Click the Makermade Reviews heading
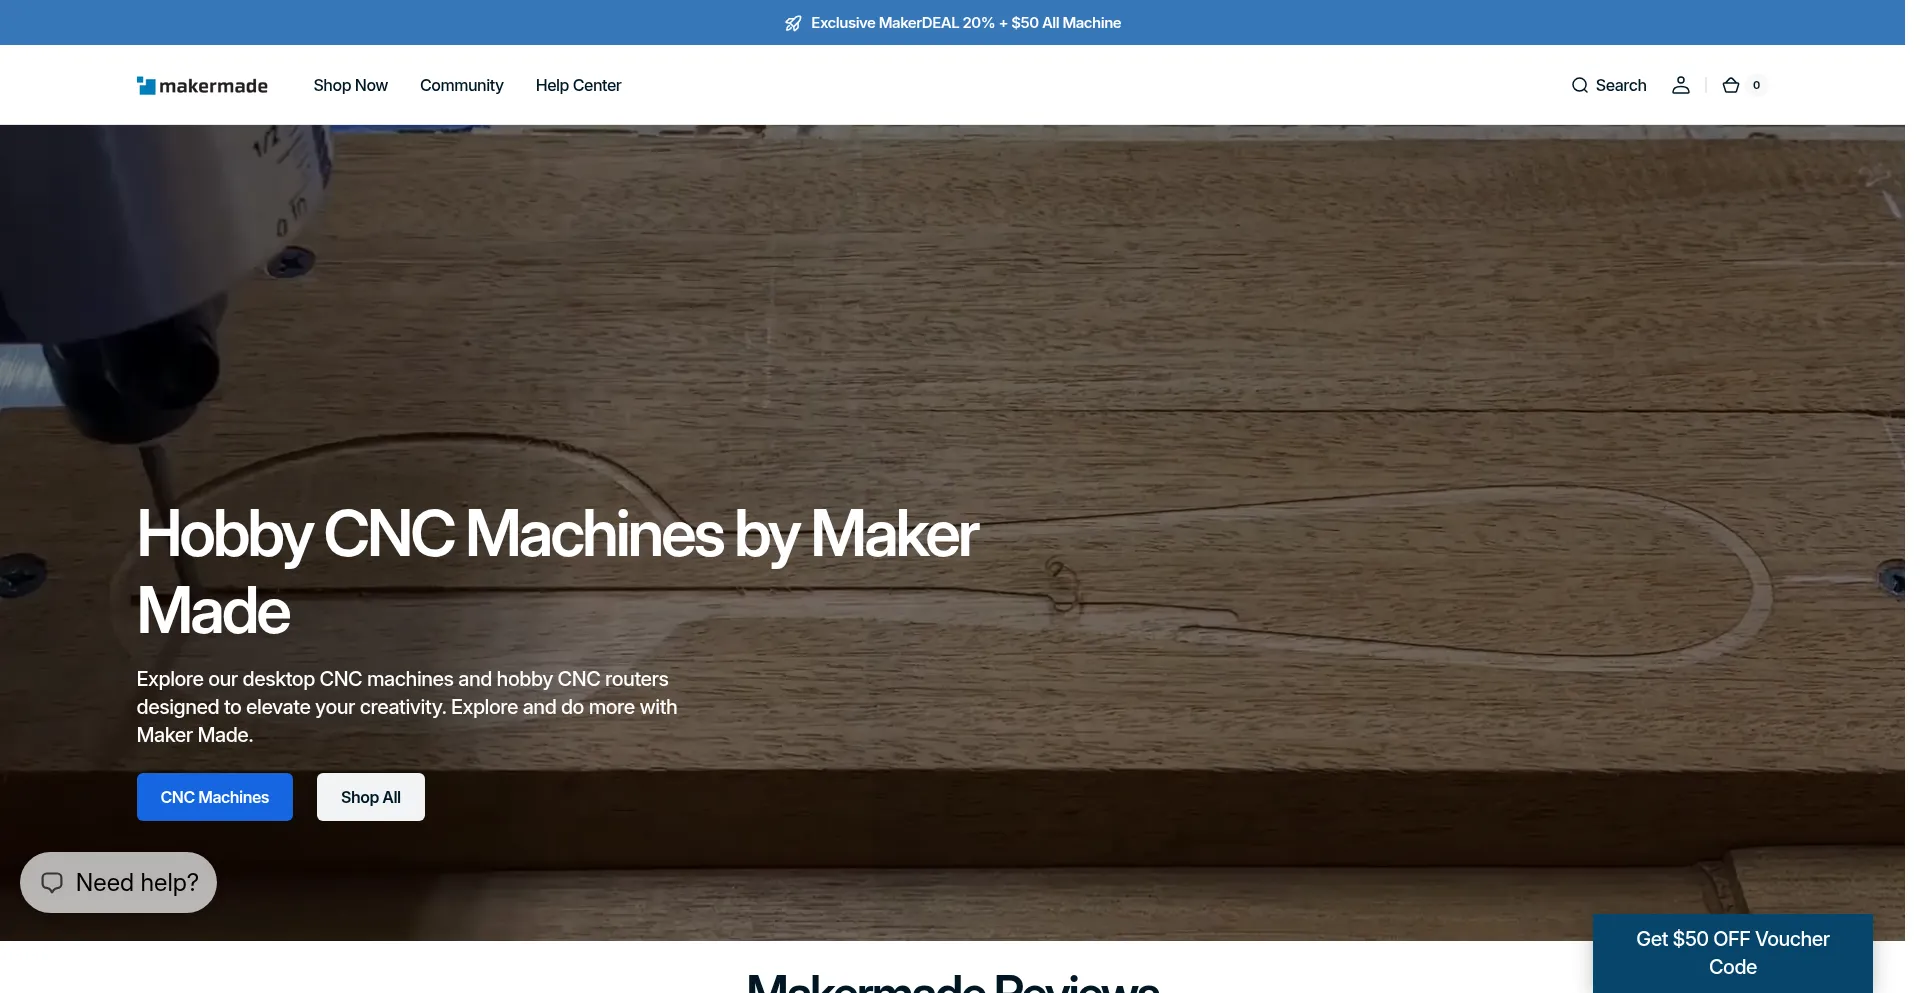 (953, 982)
